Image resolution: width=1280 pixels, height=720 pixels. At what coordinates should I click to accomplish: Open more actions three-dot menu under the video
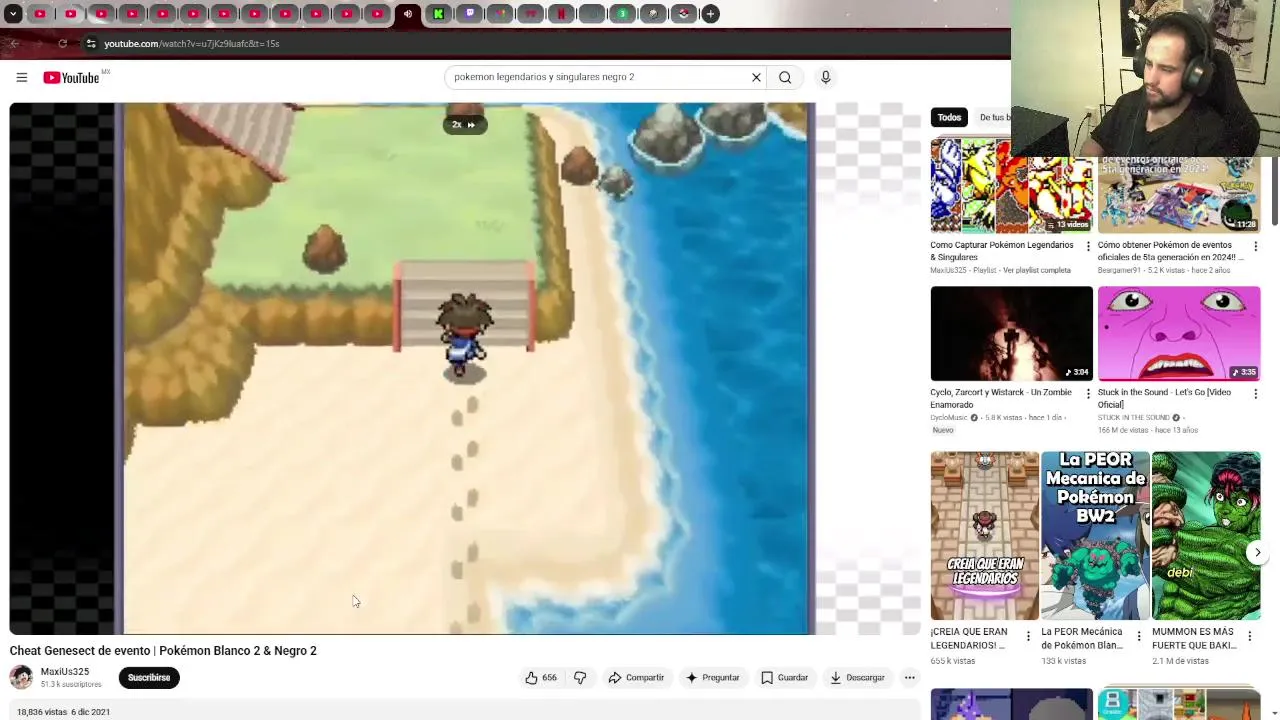(909, 677)
